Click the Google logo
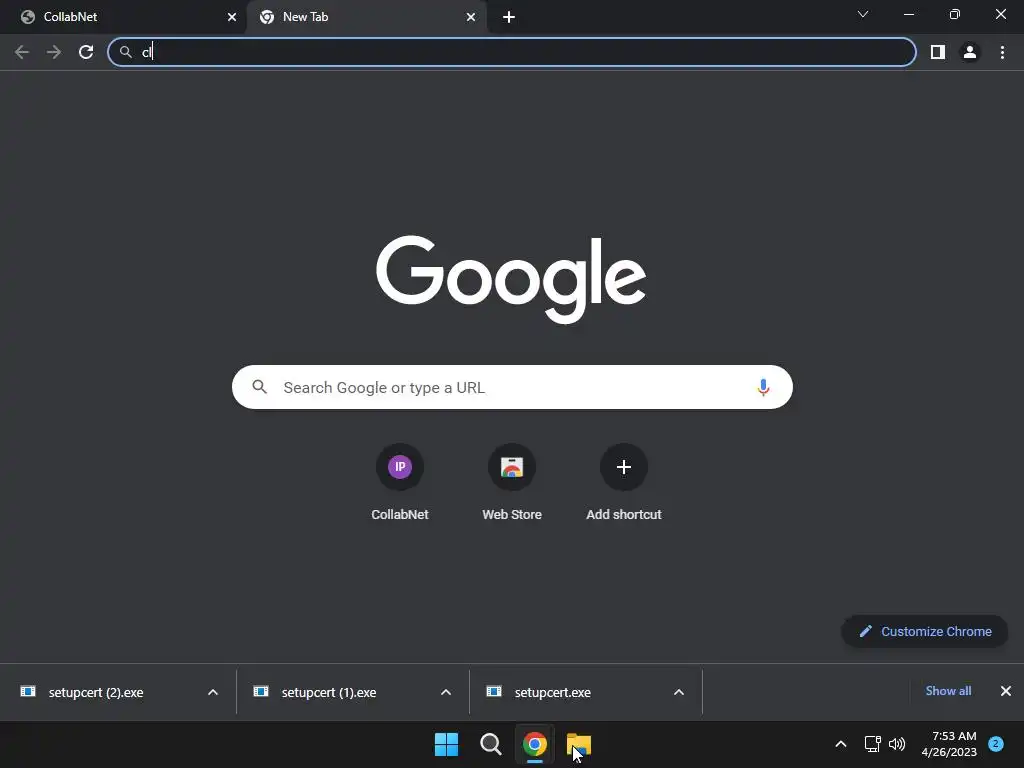The image size is (1024, 768). tap(511, 280)
